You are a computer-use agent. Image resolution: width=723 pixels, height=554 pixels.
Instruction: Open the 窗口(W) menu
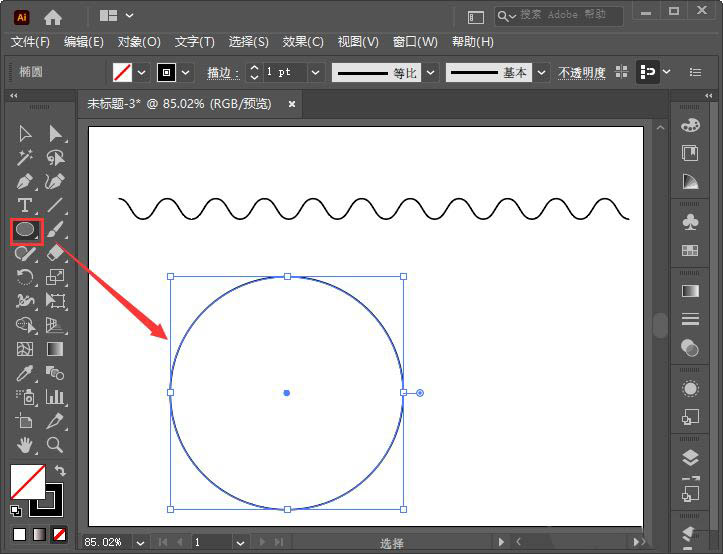415,42
